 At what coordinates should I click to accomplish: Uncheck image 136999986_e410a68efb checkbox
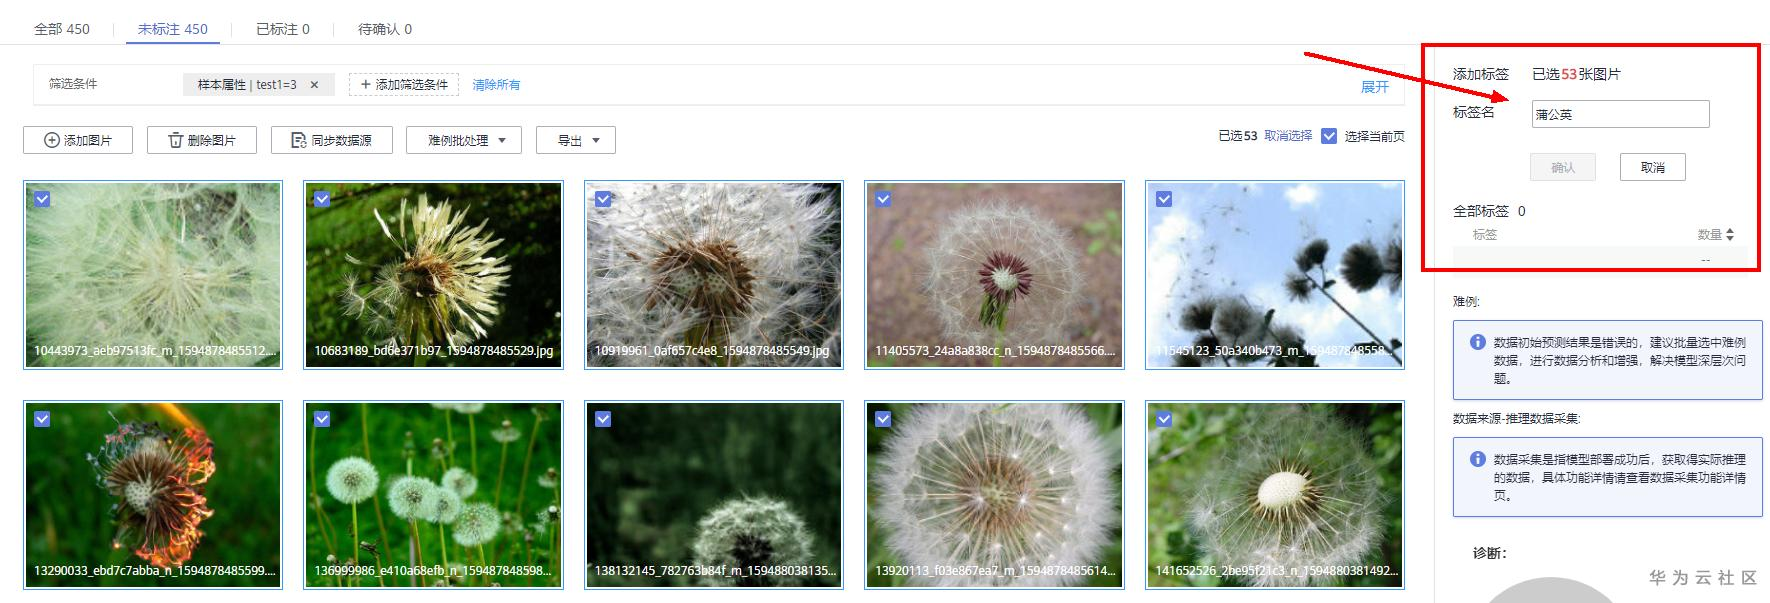[322, 419]
